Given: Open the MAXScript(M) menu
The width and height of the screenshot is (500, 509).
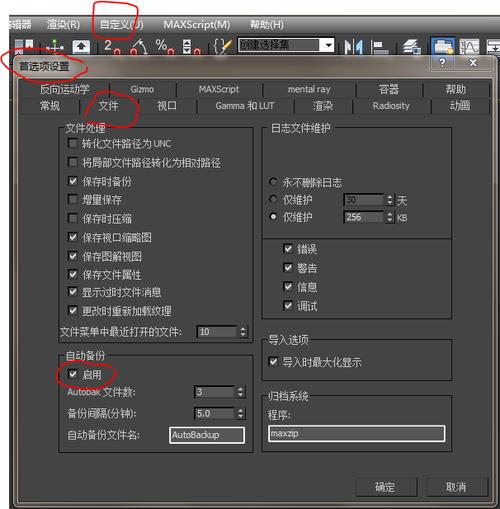Looking at the screenshot, I should tap(197, 25).
